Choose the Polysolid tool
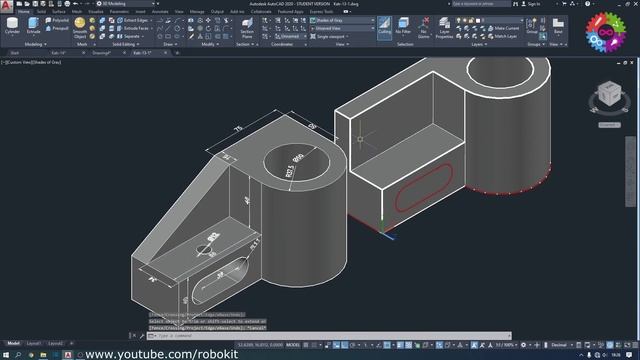Image resolution: width=640 pixels, height=360 pixels. click(x=57, y=20)
